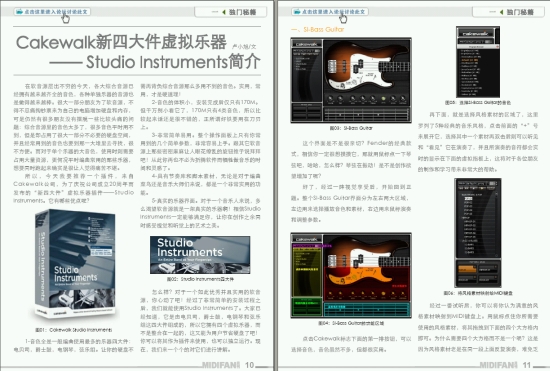
Task: Click the green arrow beside 独门秘籍 on right page
Action: [x=502, y=12]
